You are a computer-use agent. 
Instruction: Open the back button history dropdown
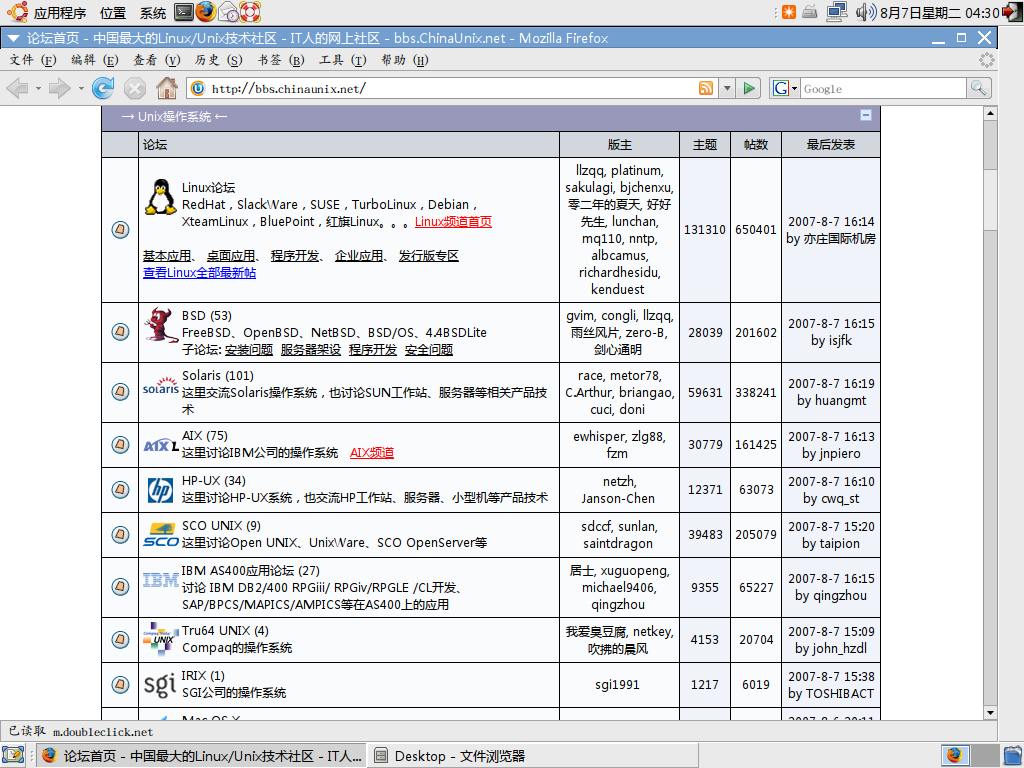pos(39,88)
